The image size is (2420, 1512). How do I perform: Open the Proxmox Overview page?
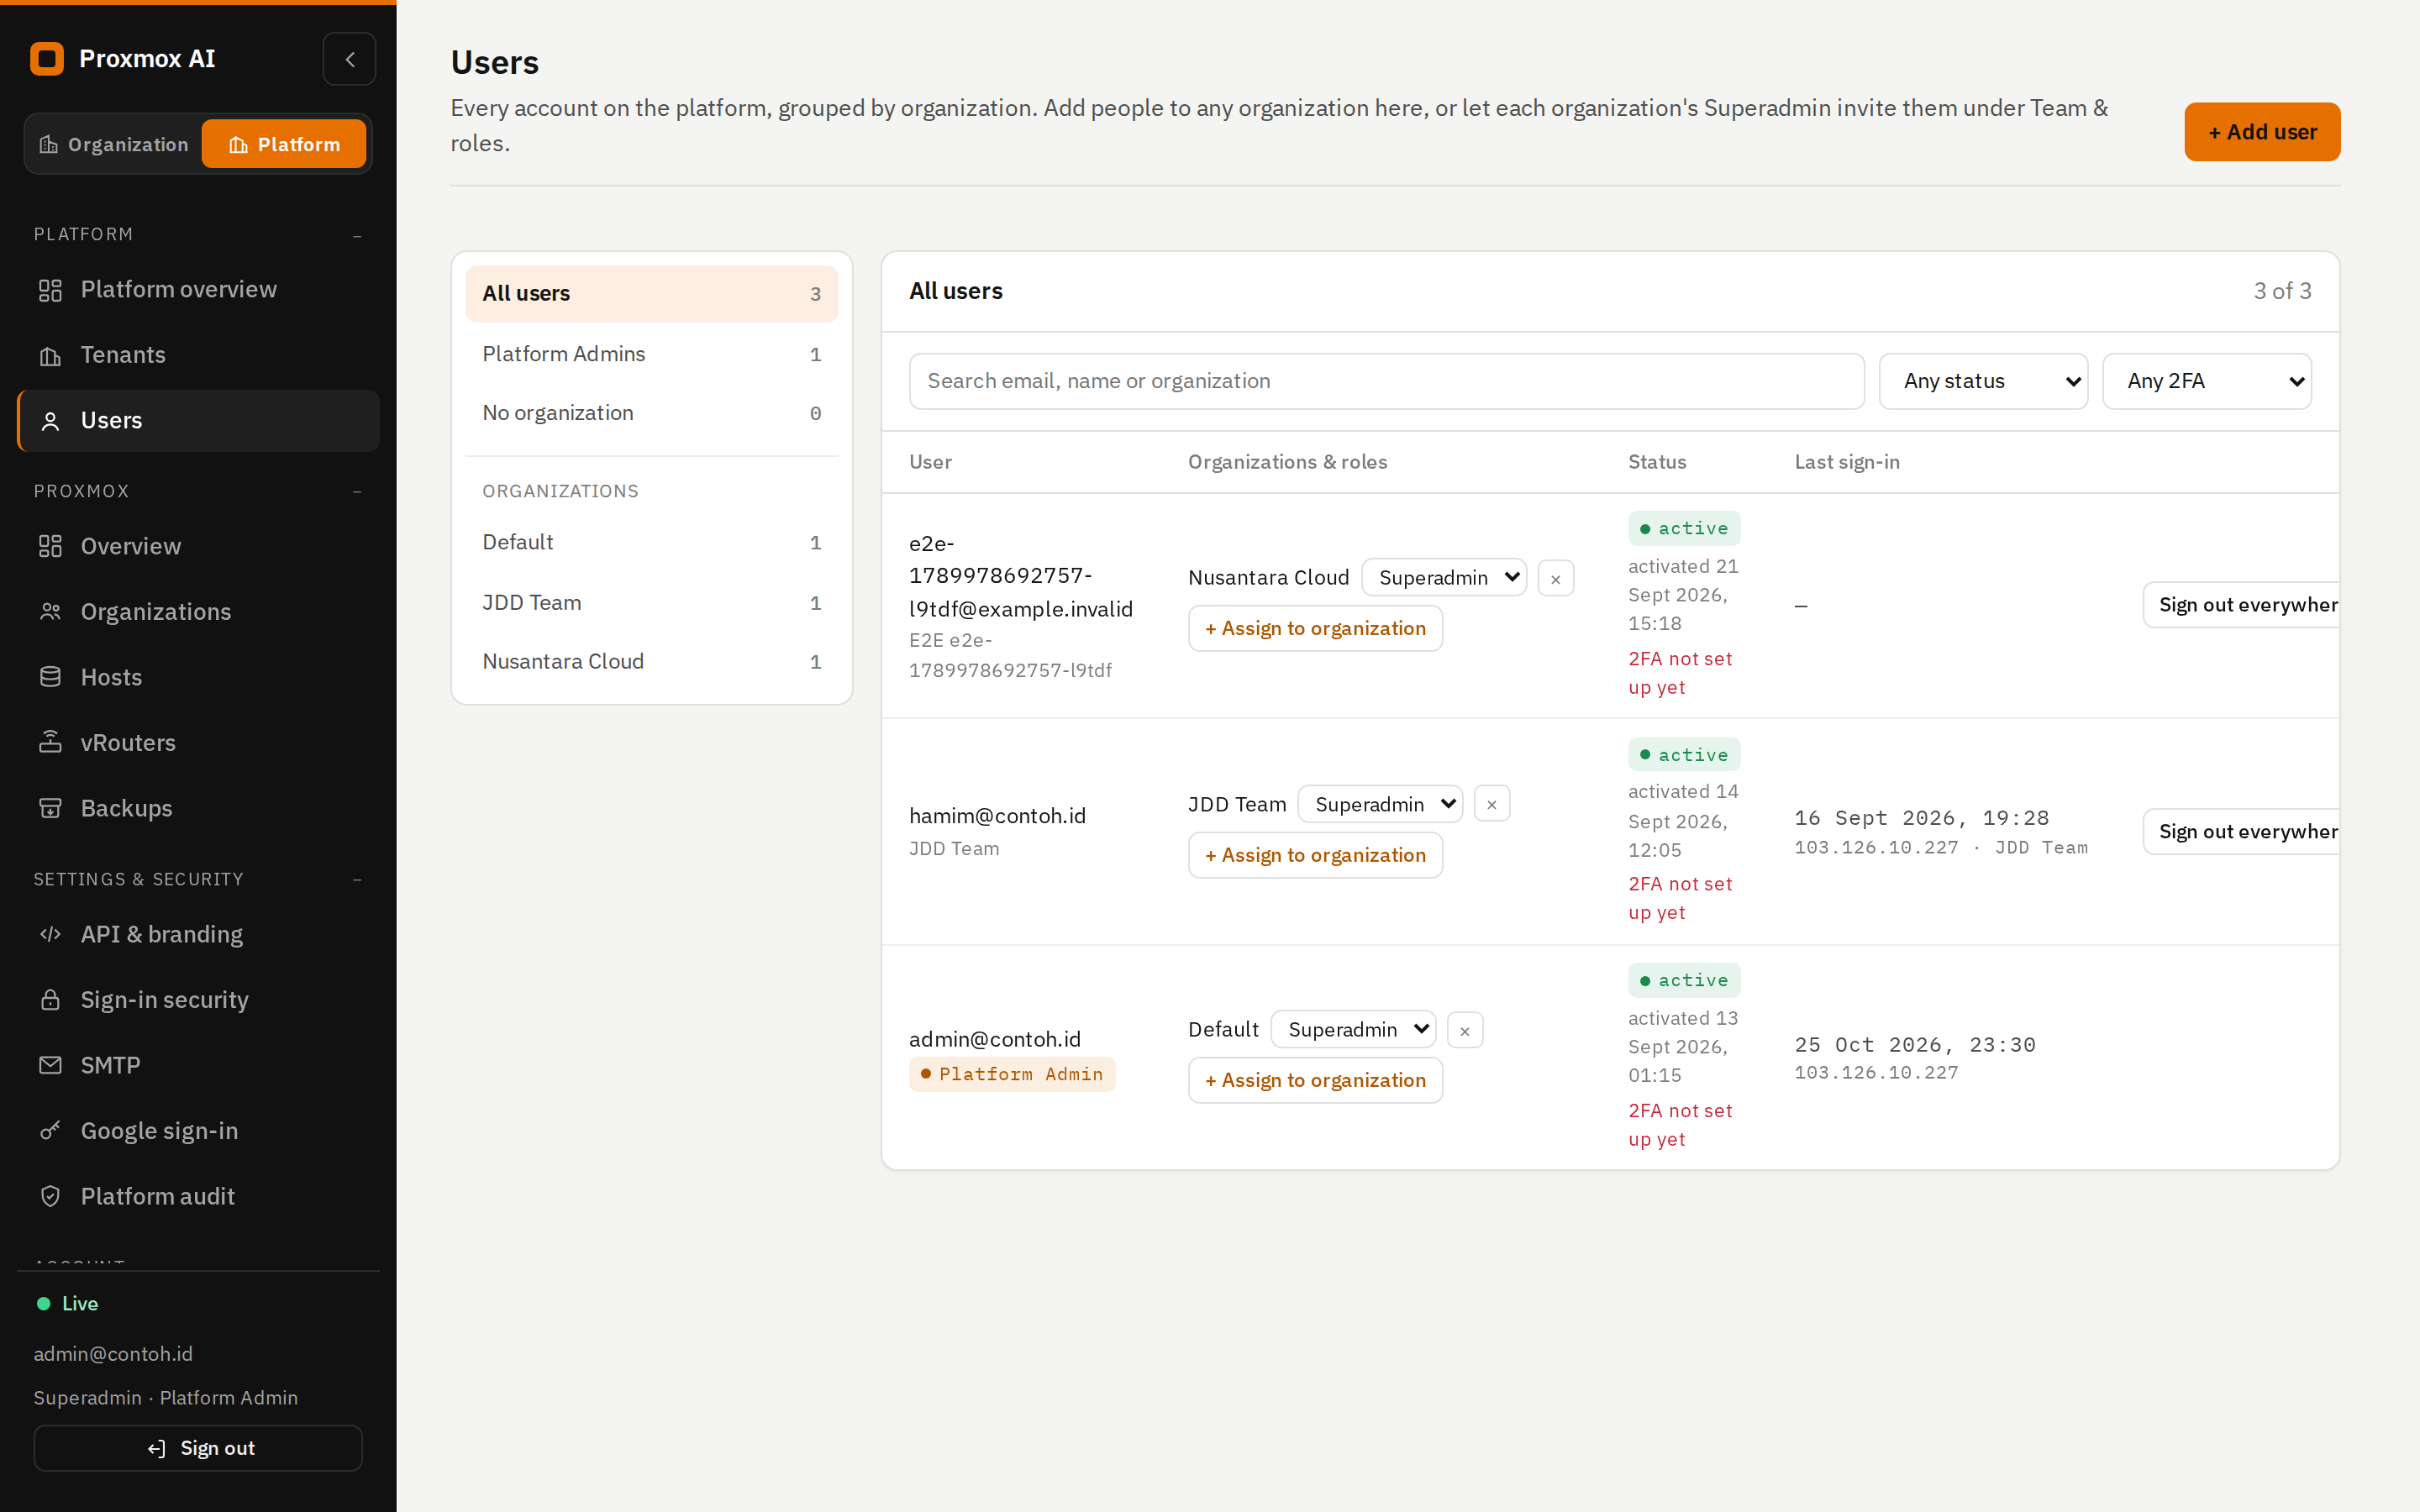tap(198, 546)
